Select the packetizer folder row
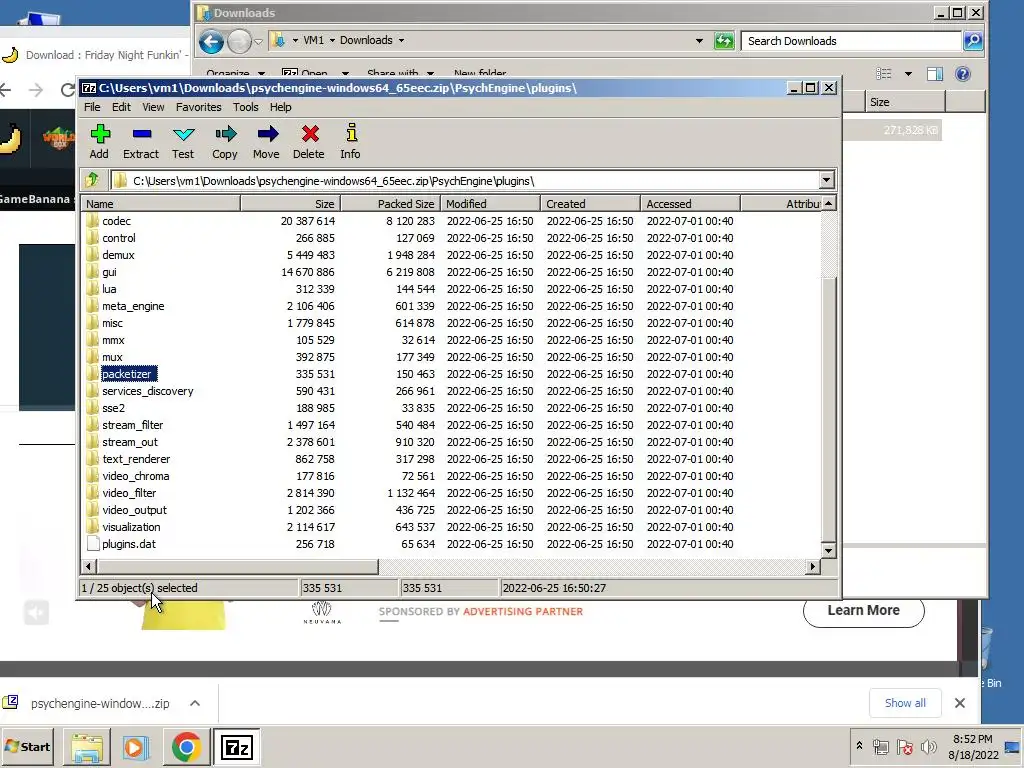Viewport: 1024px width, 768px height. pos(451,374)
